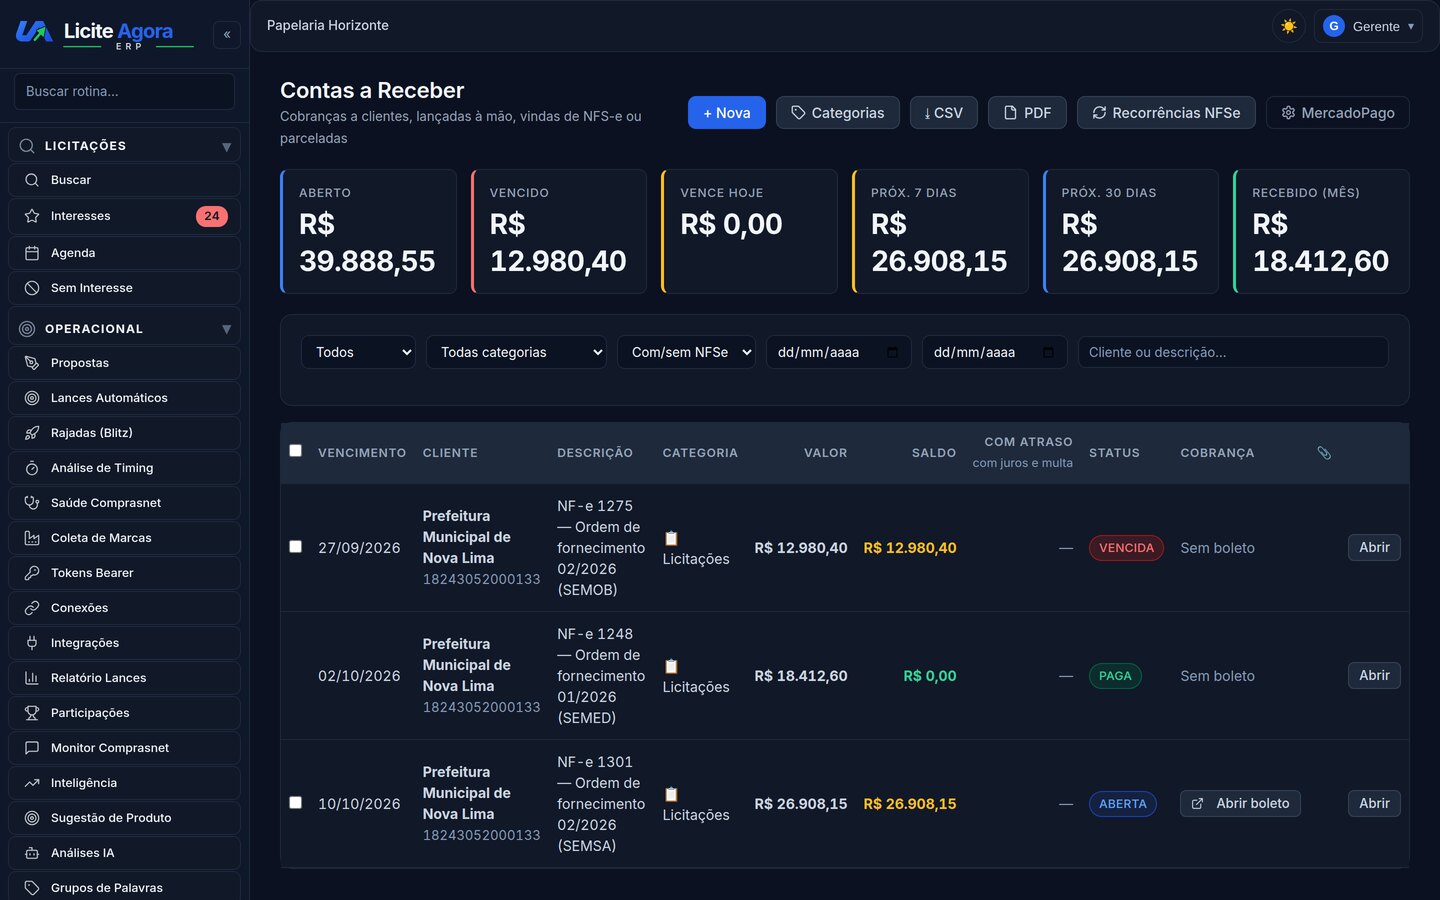Click the external-link icon in Abrir boleto

(1197, 804)
